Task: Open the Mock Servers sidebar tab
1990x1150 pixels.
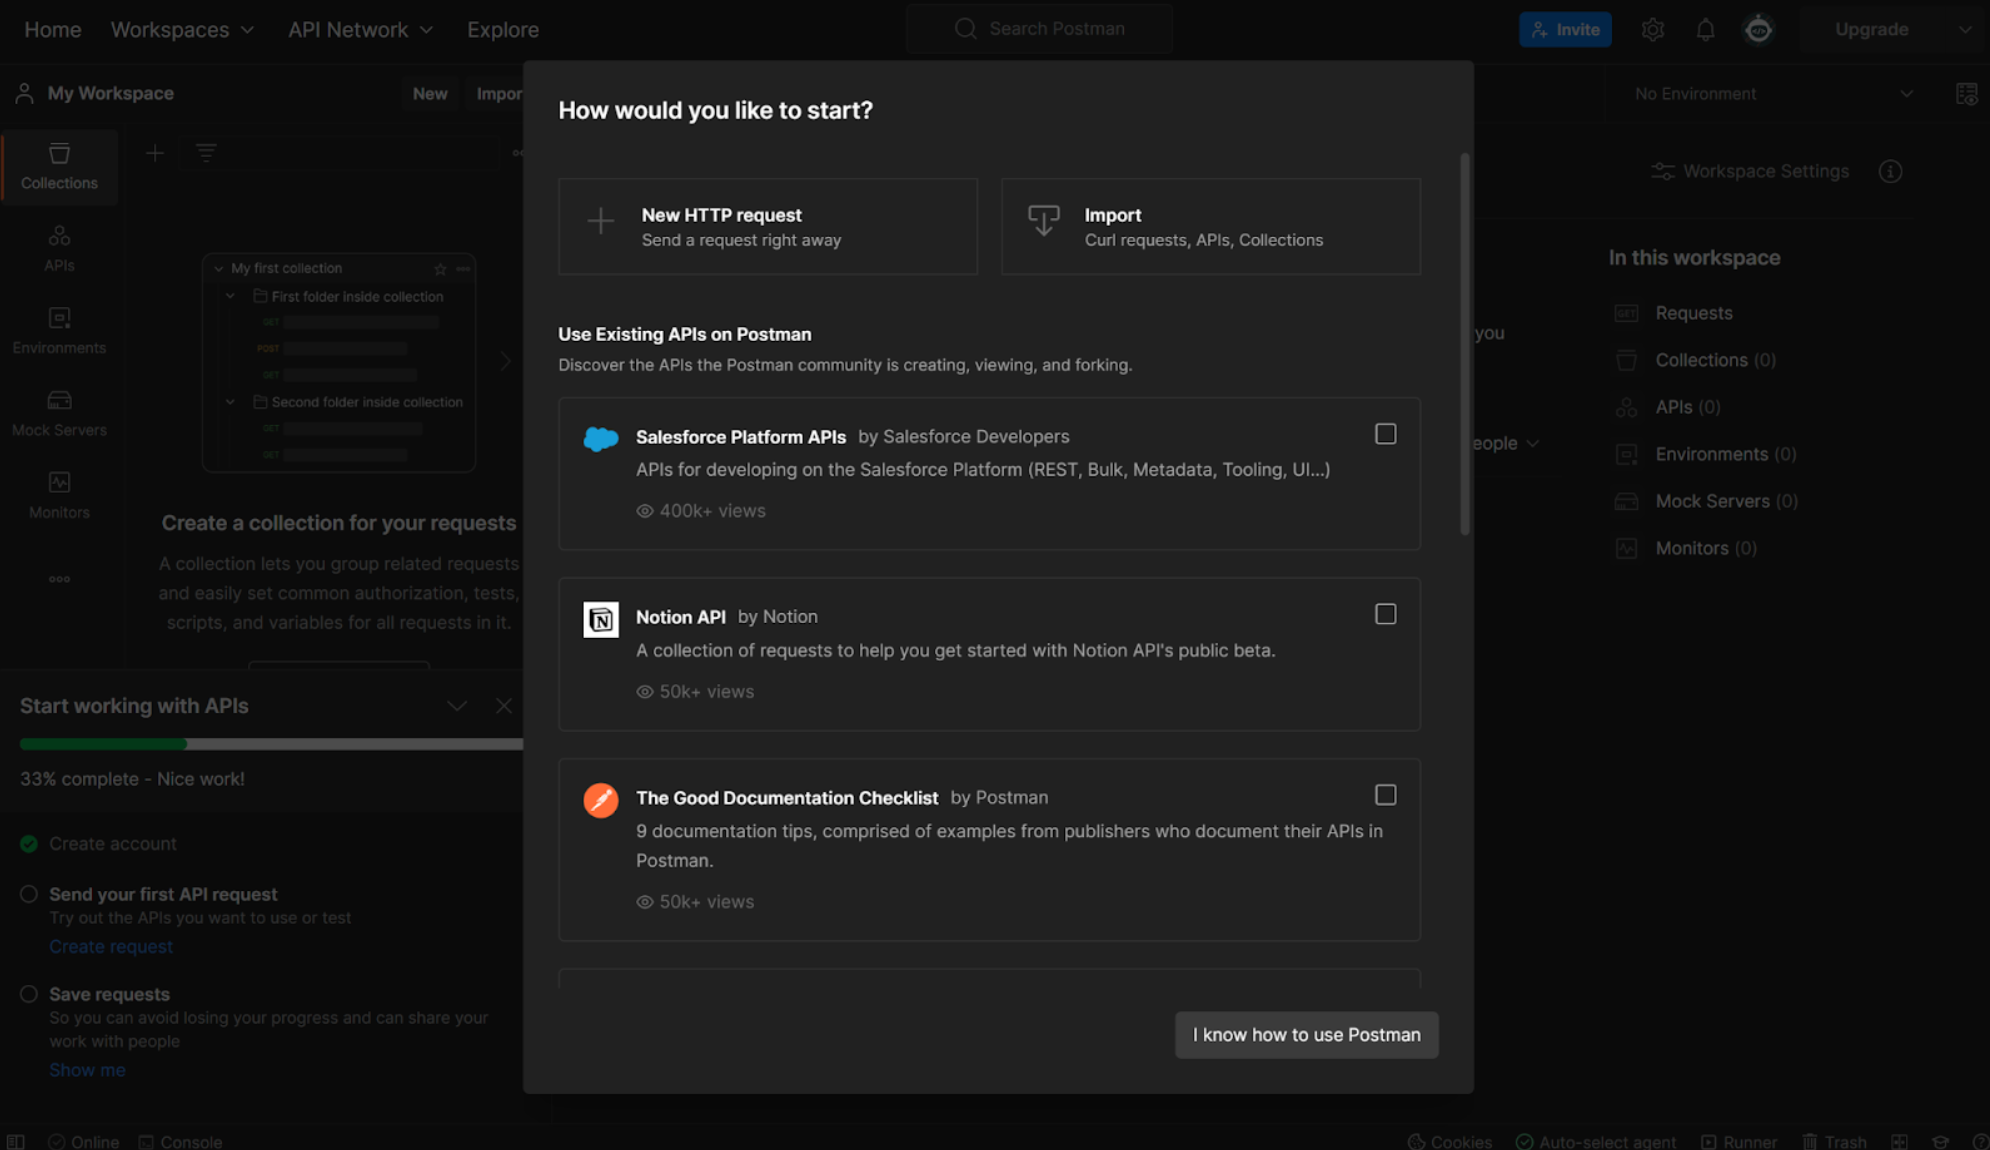Action: 59,413
